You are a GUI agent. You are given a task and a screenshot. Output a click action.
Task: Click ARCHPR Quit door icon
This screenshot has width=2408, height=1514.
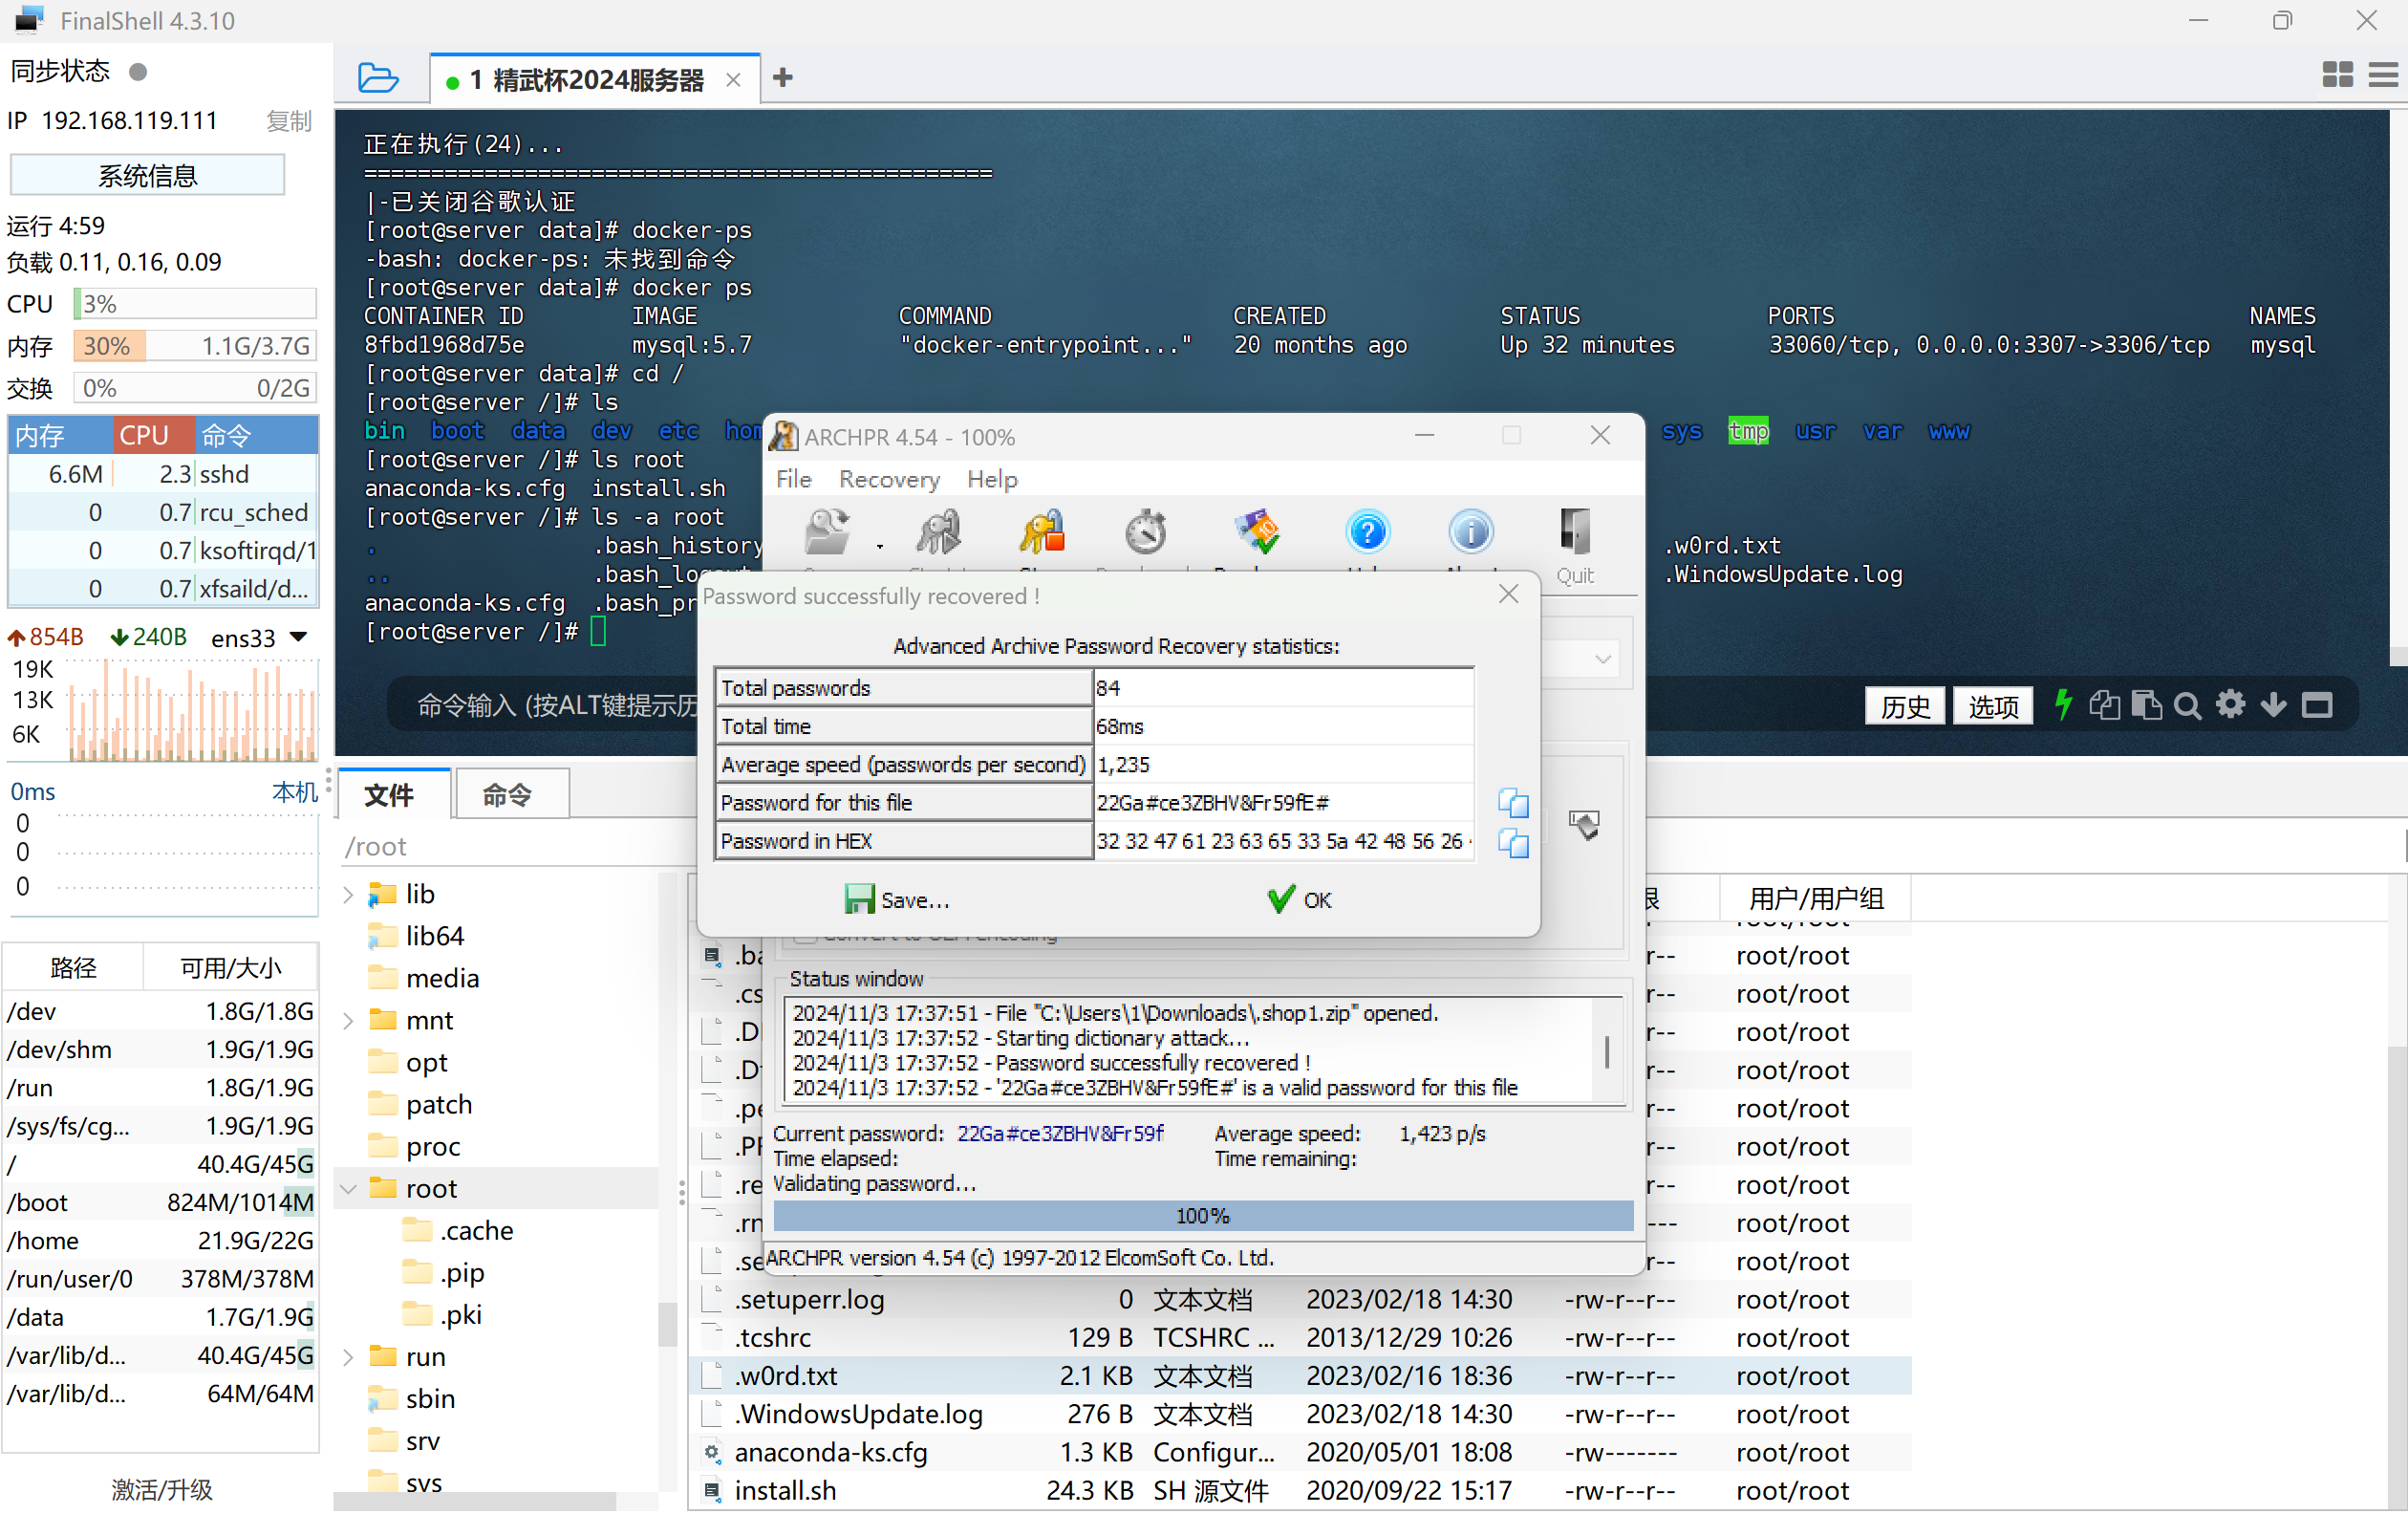coord(1575,532)
